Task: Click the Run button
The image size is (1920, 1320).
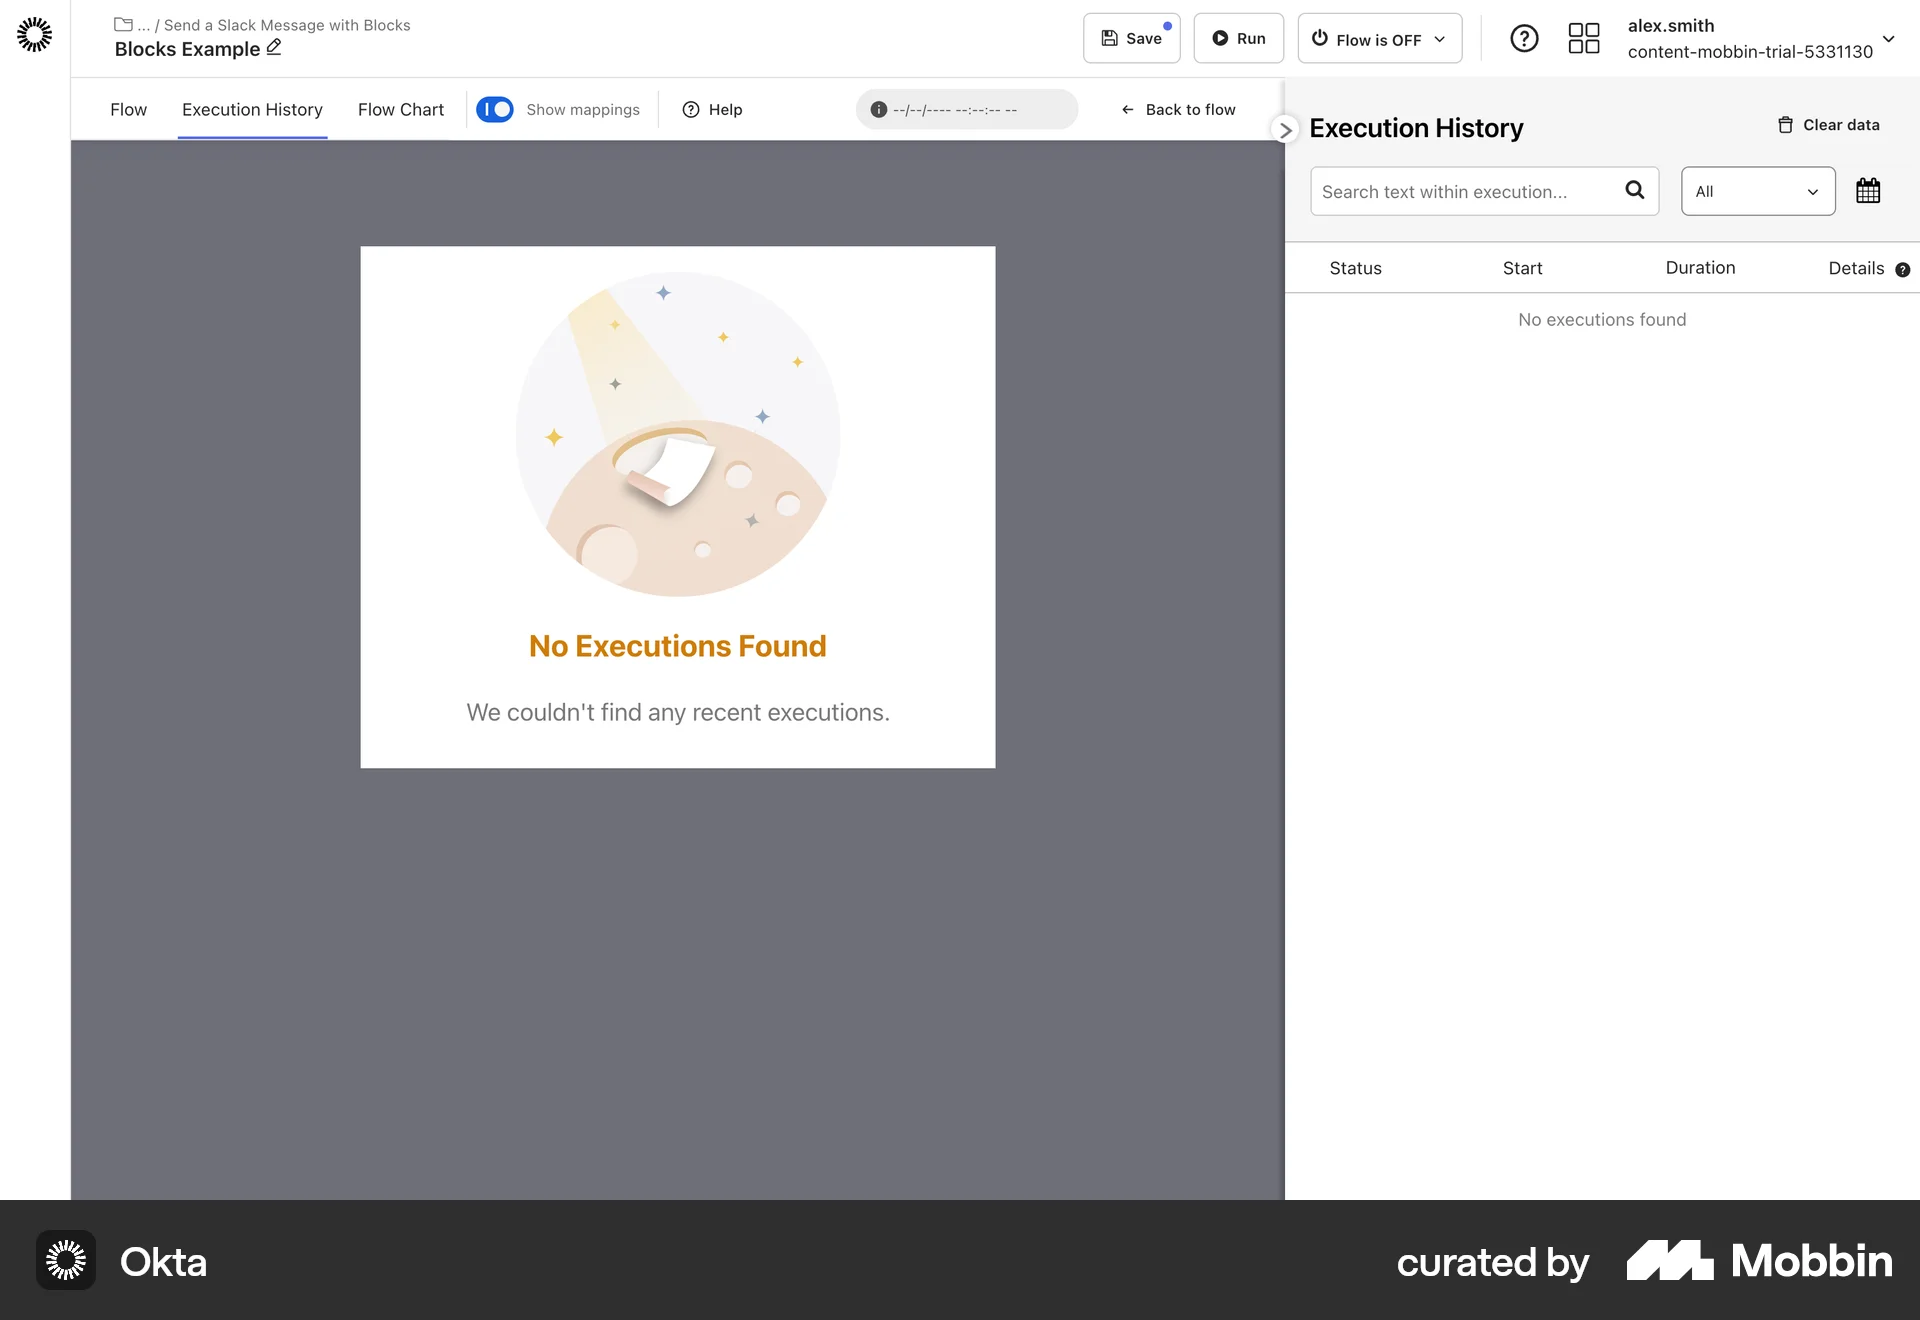Action: click(x=1238, y=38)
